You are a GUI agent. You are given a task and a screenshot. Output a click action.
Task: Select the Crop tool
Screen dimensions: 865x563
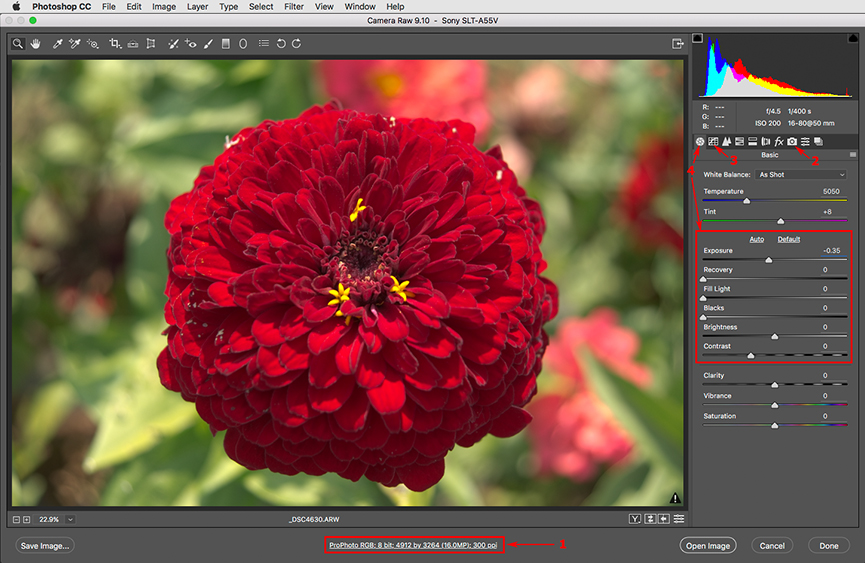click(115, 44)
